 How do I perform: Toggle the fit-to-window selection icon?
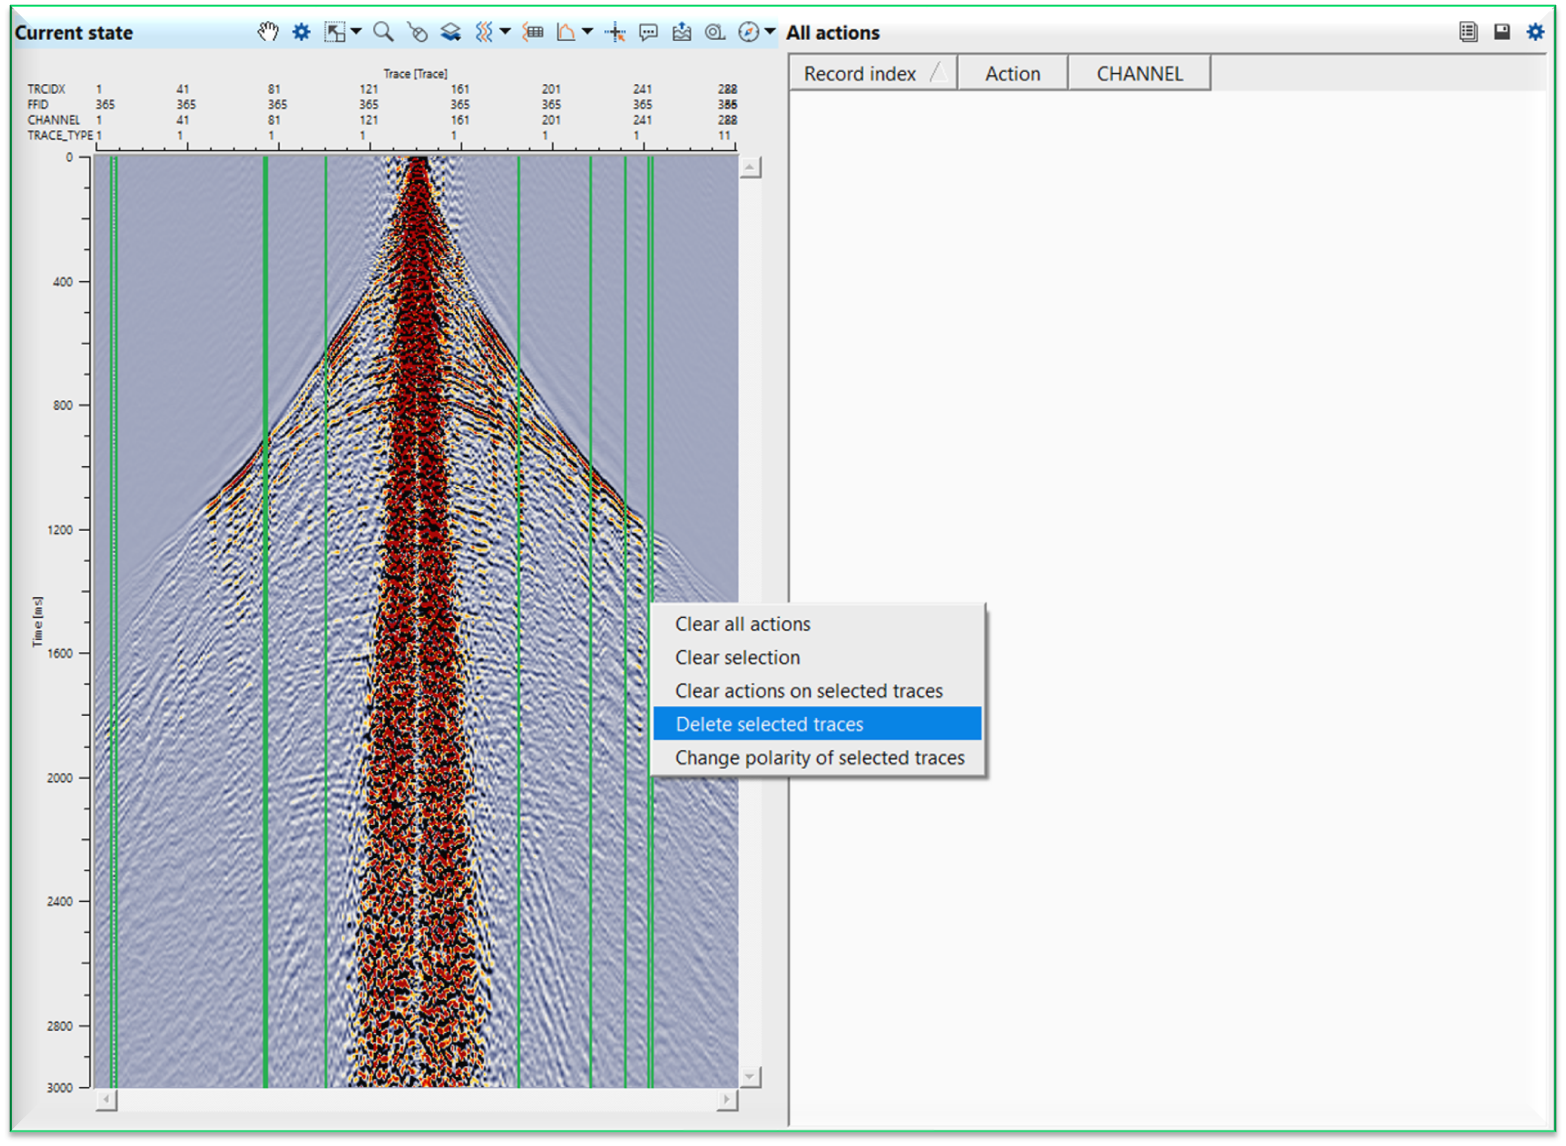click(334, 31)
